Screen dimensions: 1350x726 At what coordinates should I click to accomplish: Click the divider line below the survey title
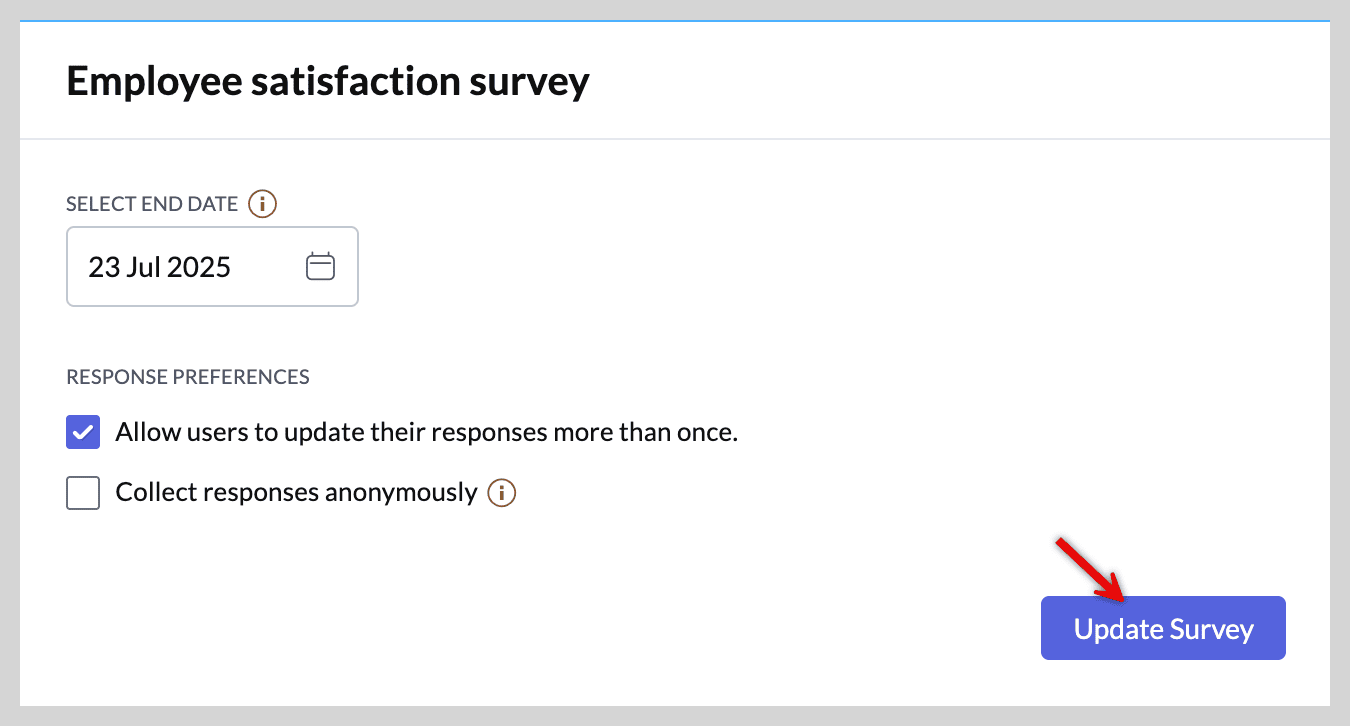pos(675,138)
